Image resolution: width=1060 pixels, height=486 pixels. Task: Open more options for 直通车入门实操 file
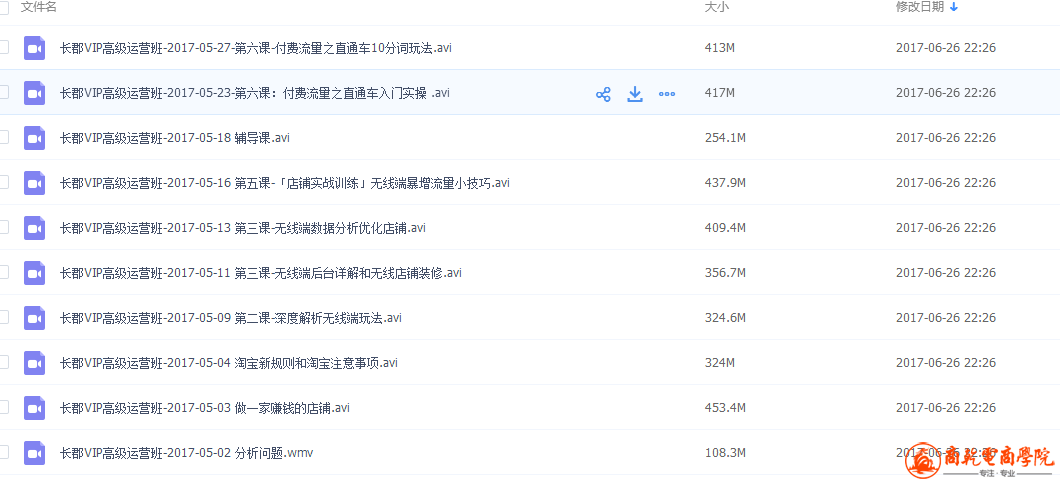coord(667,94)
